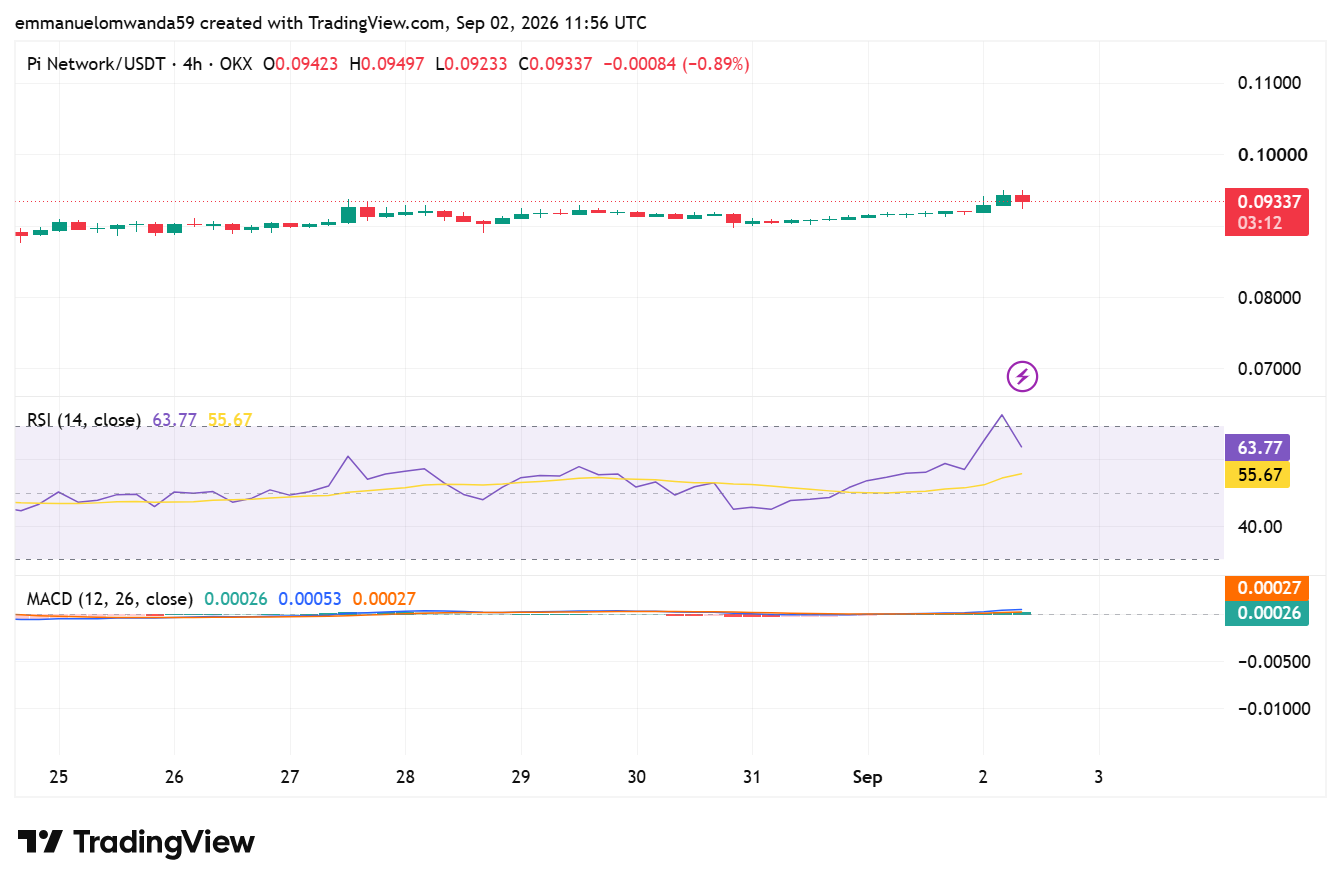1341x887 pixels.
Task: Click the RSI (14, close) indicator label
Action: click(x=84, y=420)
